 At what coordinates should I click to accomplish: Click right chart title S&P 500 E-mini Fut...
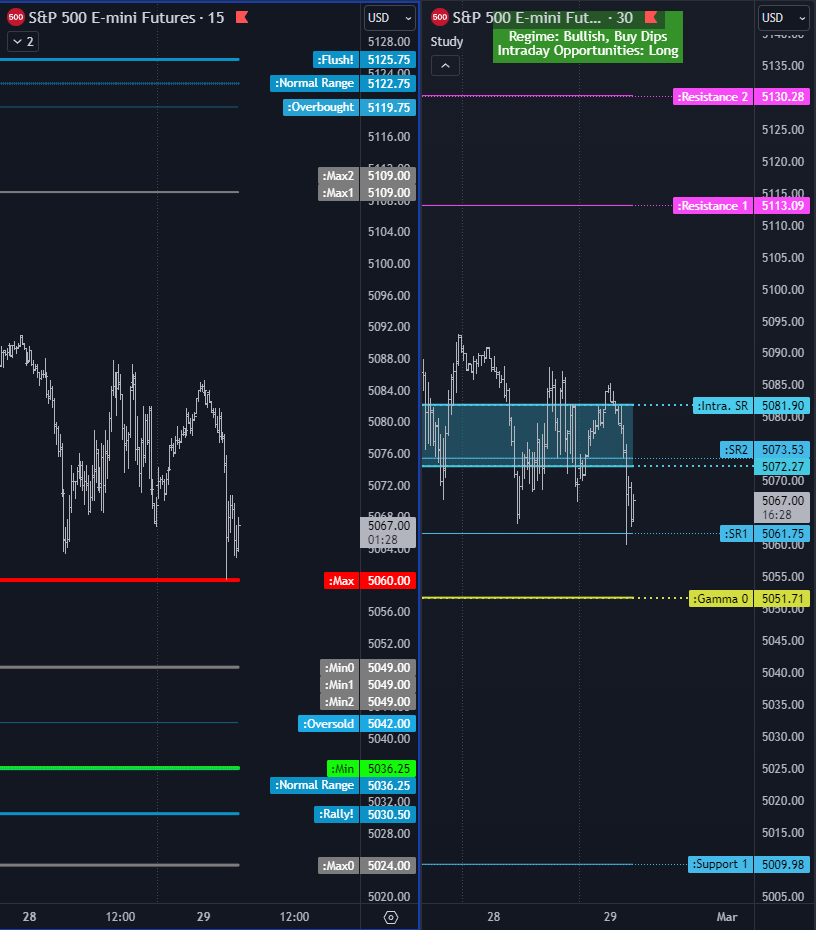coord(527,18)
